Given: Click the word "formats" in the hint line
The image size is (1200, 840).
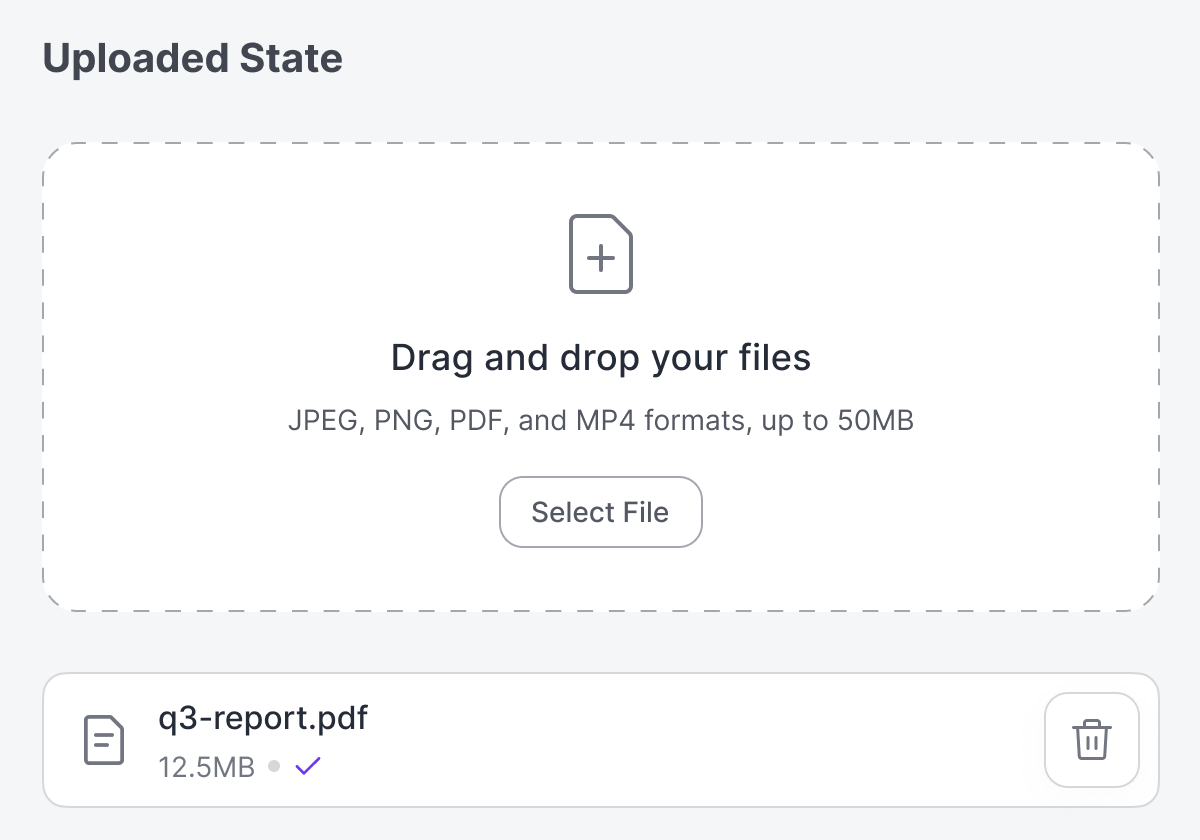Looking at the screenshot, I should [x=696, y=421].
